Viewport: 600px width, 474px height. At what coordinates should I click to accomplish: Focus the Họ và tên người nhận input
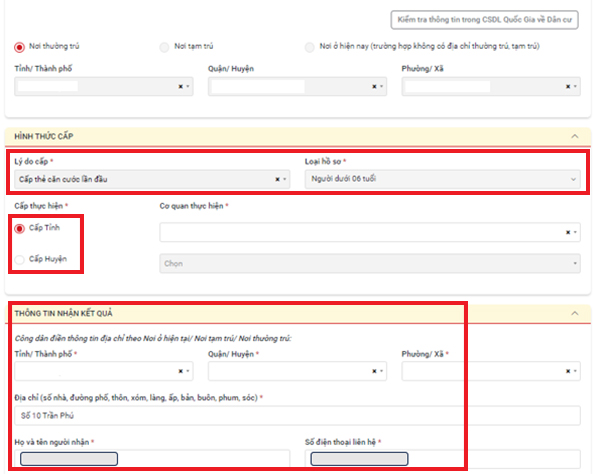[x=152, y=459]
